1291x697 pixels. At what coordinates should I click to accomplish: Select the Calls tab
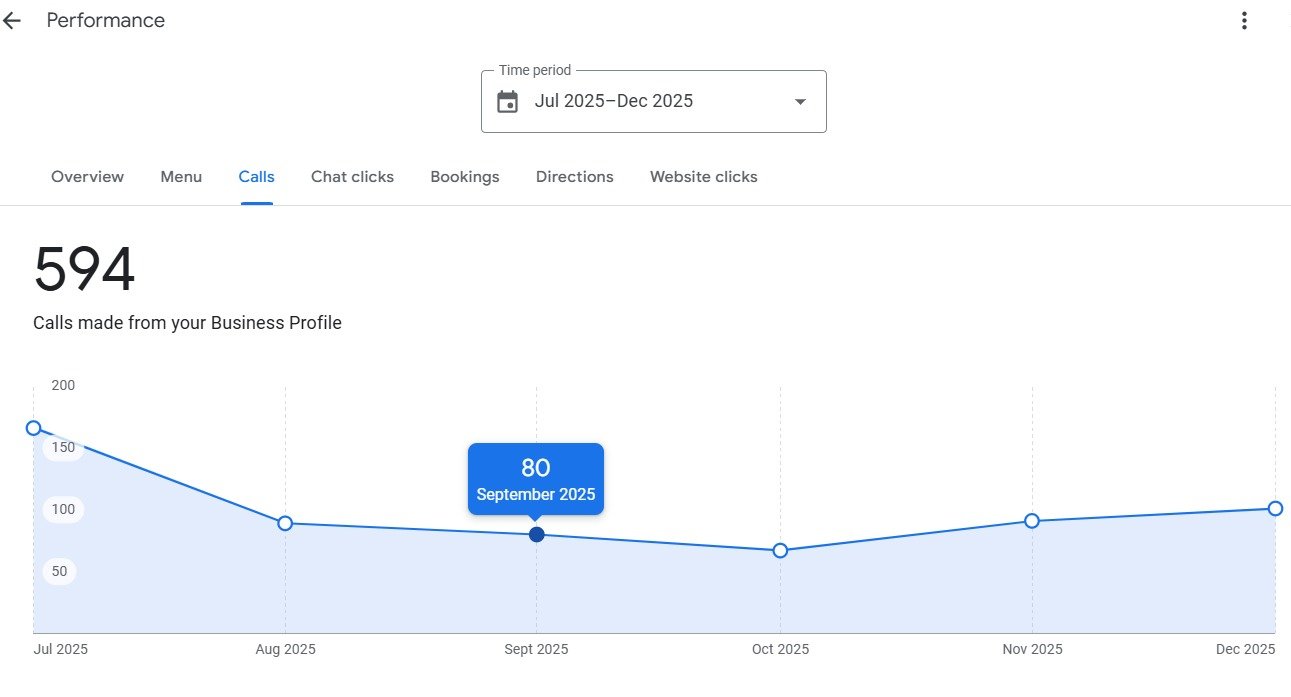pyautogui.click(x=256, y=177)
